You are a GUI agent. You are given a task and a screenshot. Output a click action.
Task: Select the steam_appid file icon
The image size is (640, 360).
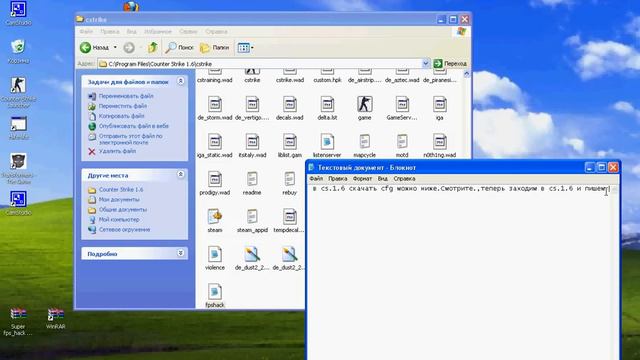(252, 217)
